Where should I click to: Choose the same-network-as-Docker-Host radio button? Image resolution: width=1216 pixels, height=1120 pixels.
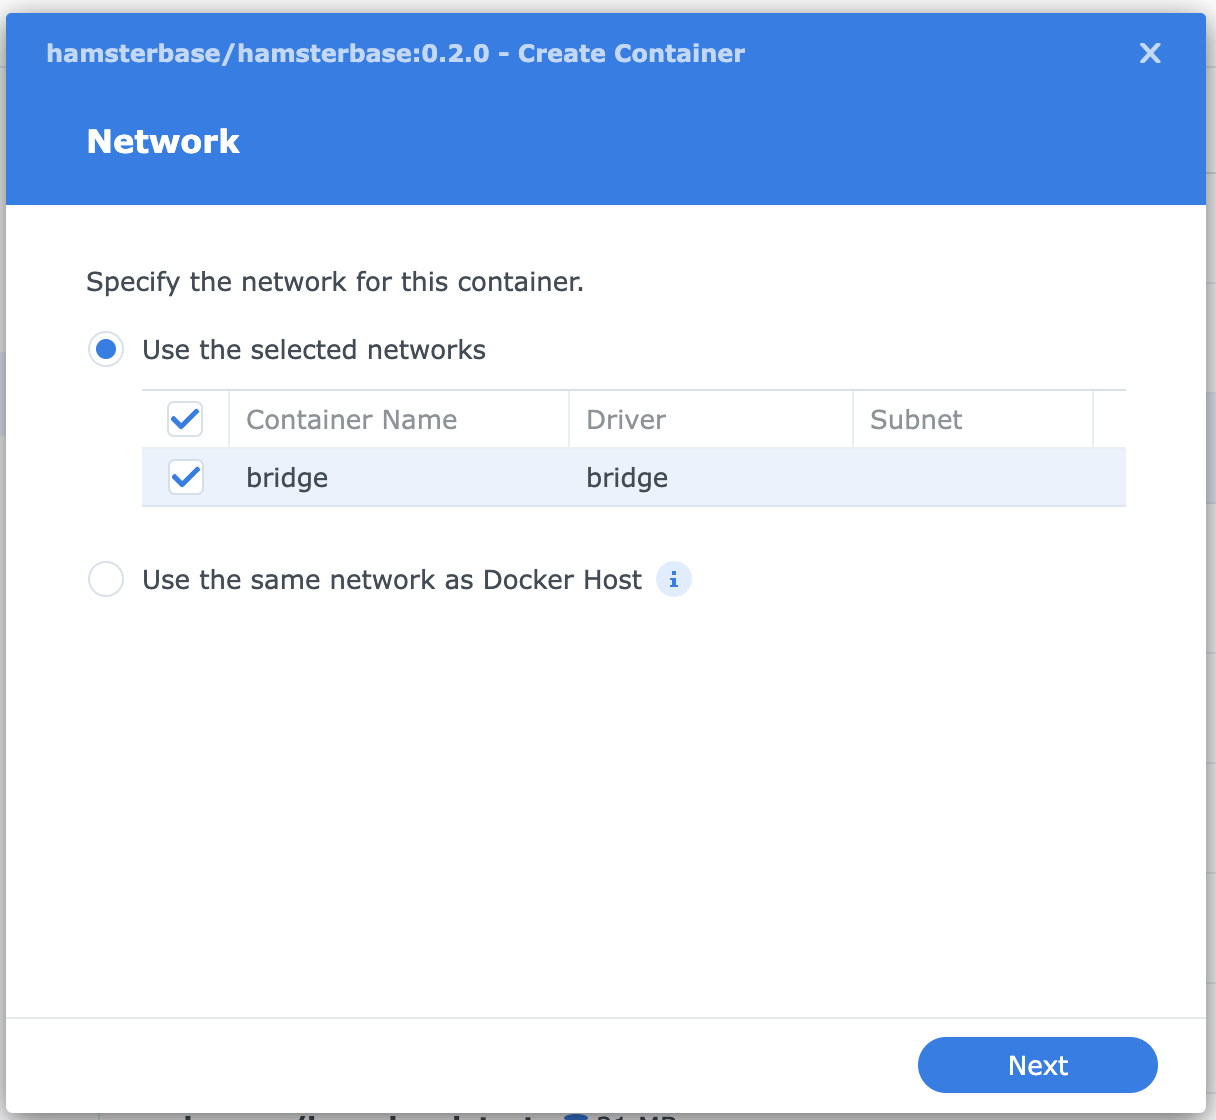[x=106, y=579]
